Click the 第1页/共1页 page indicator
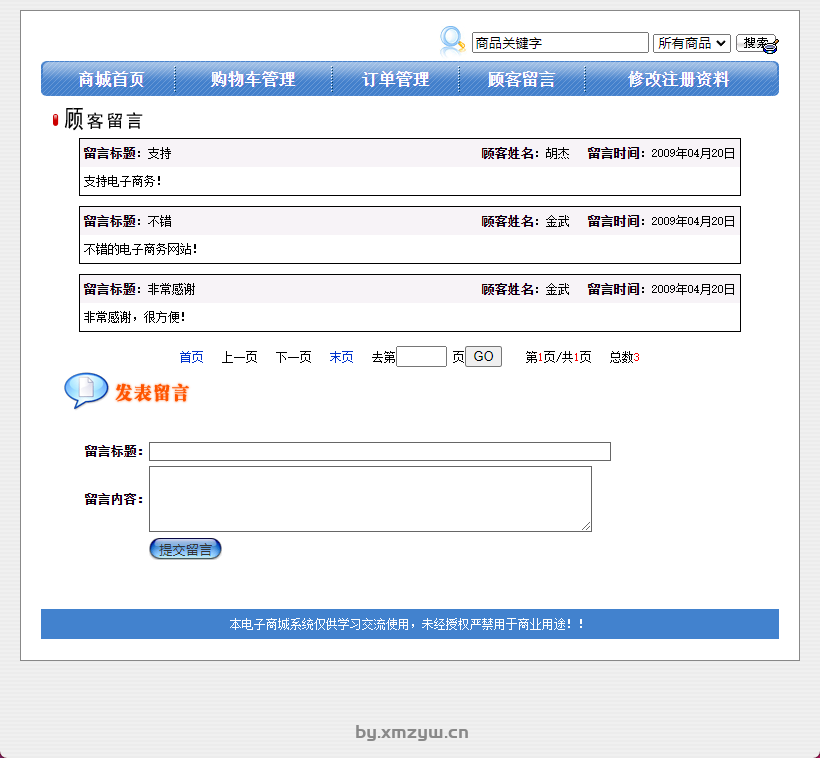 point(559,357)
